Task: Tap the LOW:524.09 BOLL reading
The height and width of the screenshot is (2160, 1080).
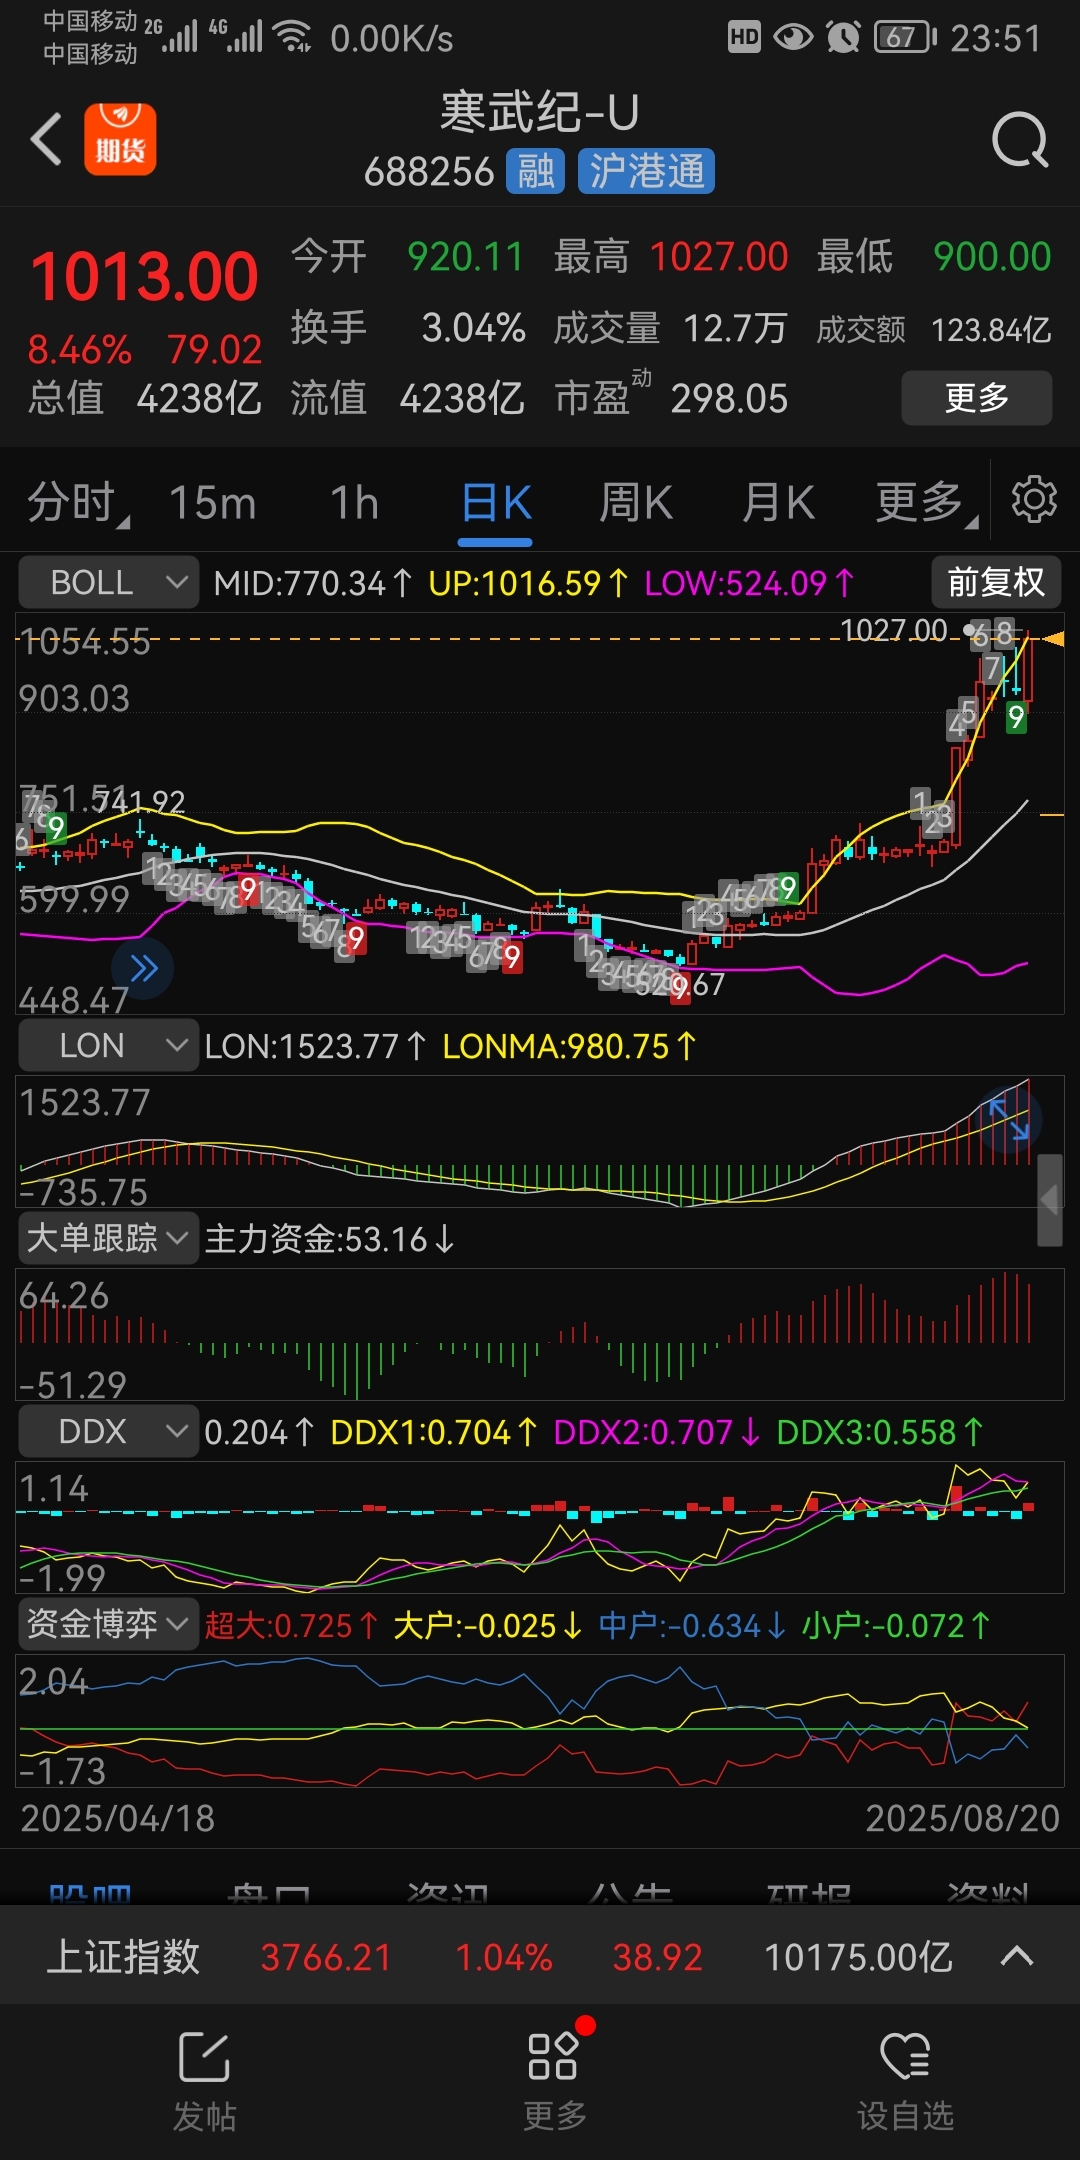Action: tap(749, 583)
